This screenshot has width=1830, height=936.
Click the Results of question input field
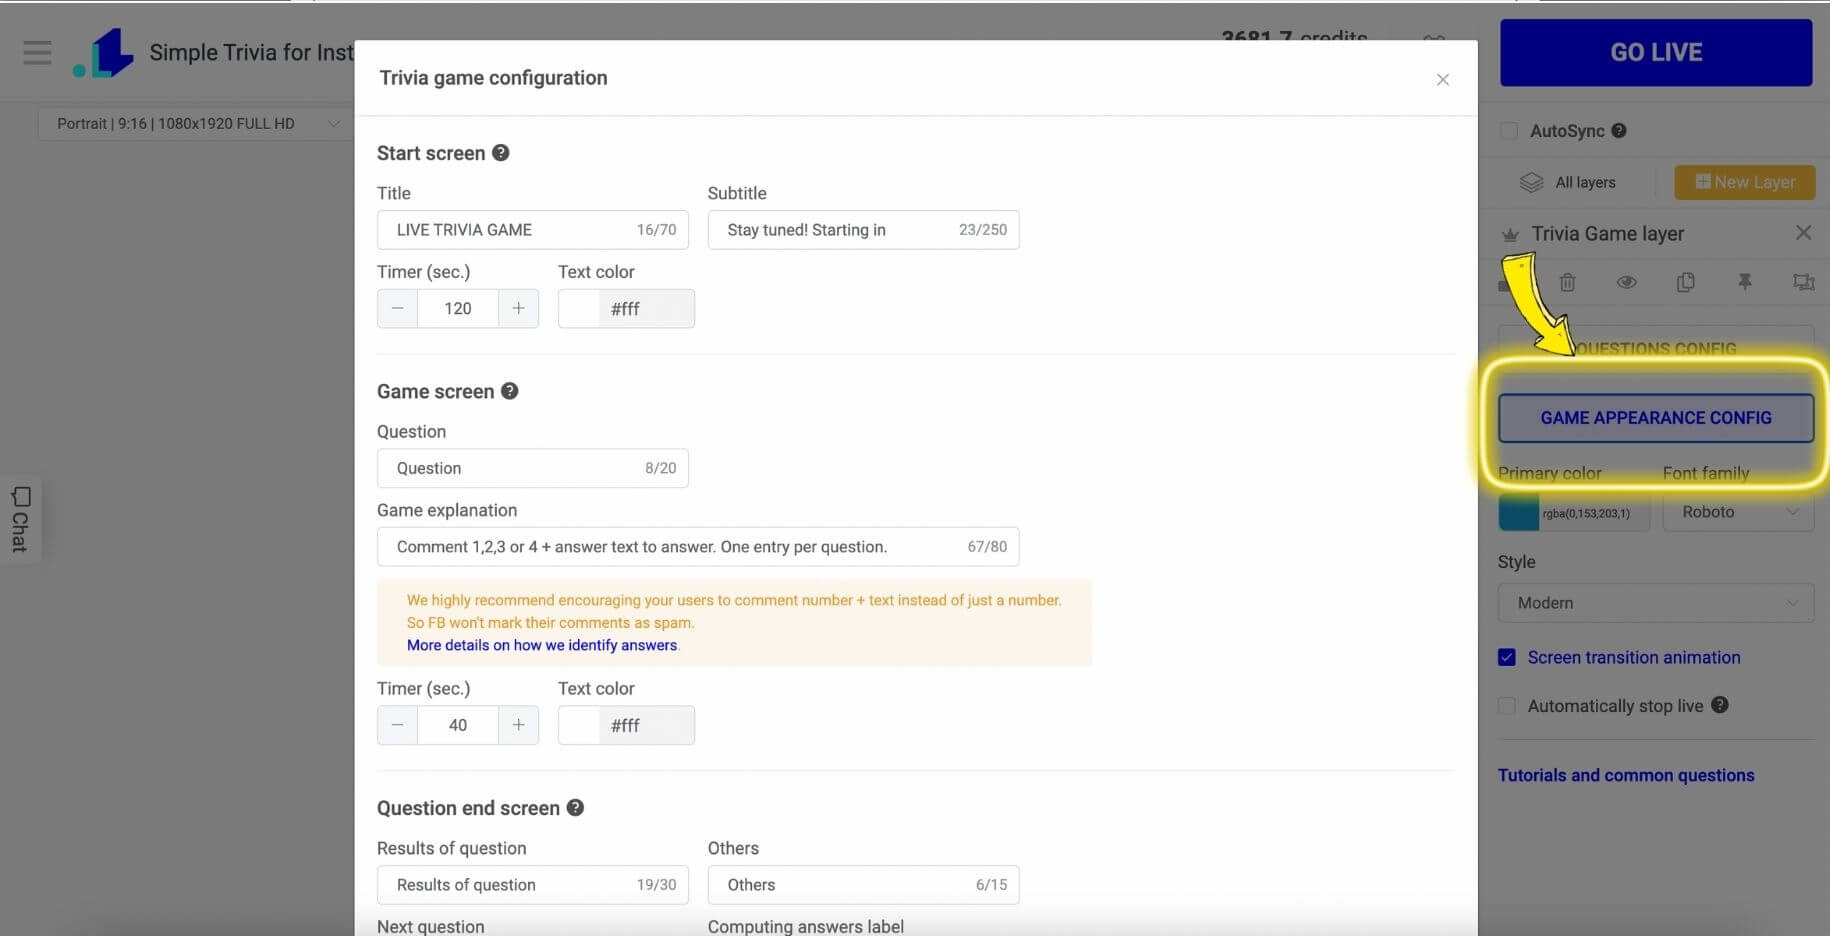coord(533,885)
